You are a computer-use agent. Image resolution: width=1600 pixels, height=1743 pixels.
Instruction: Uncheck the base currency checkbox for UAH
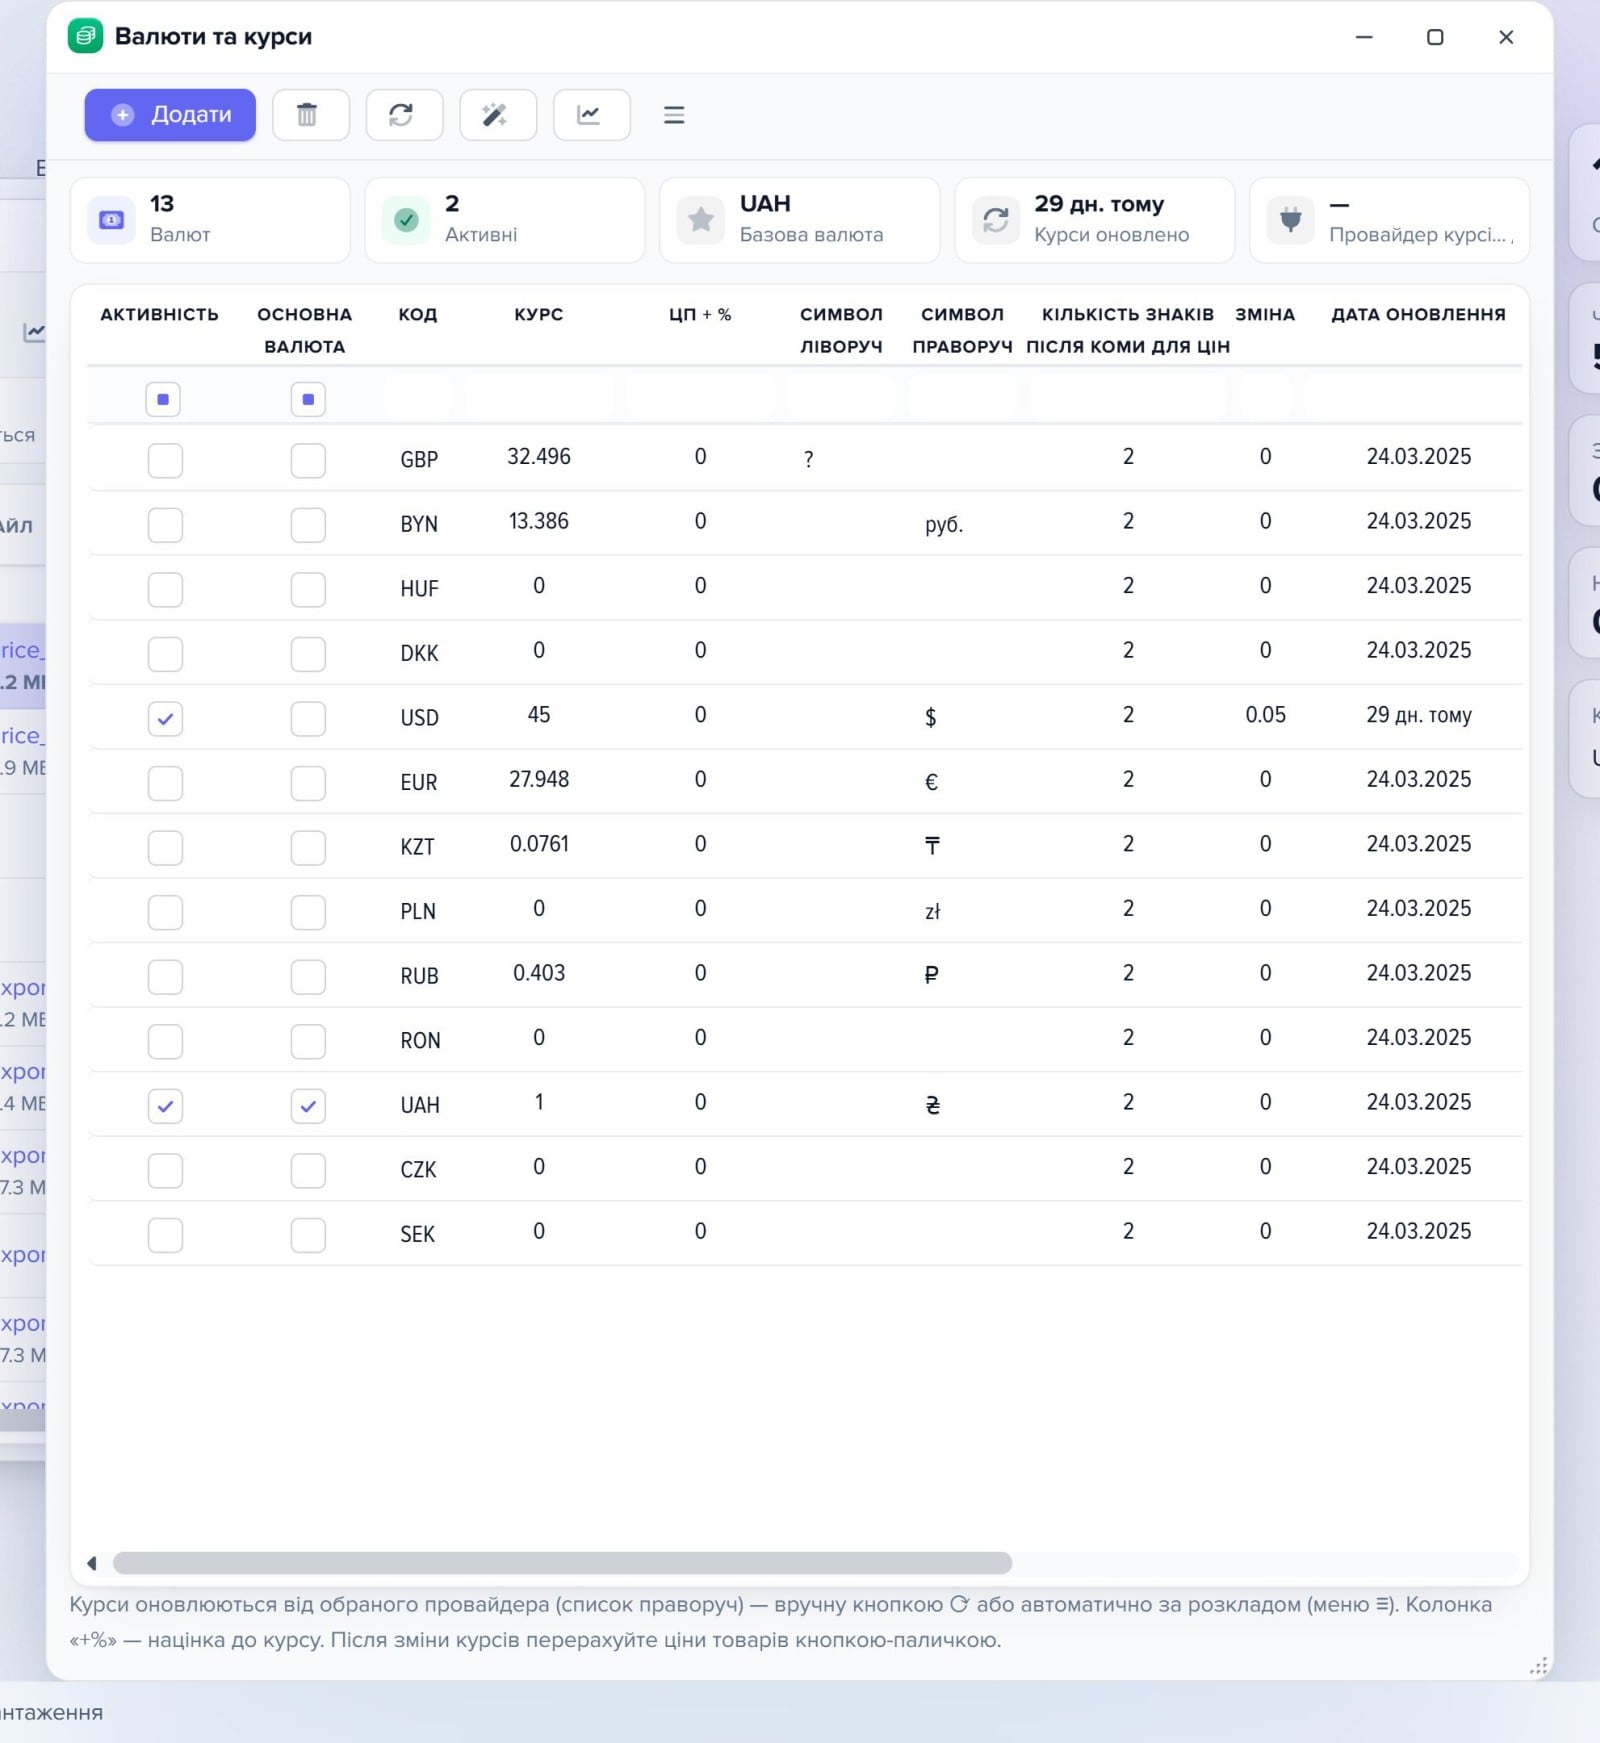[308, 1106]
